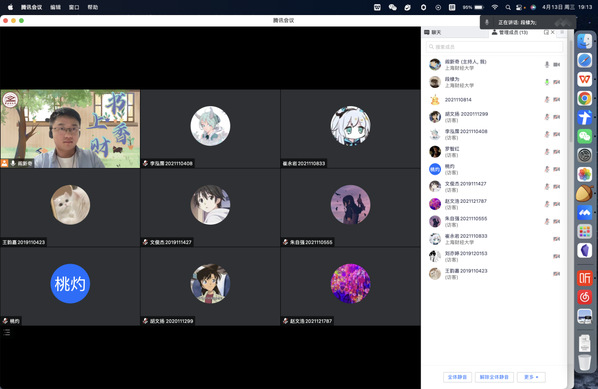Toggle microphone icon for member 2021110814
The height and width of the screenshot is (389, 598).
(x=547, y=100)
